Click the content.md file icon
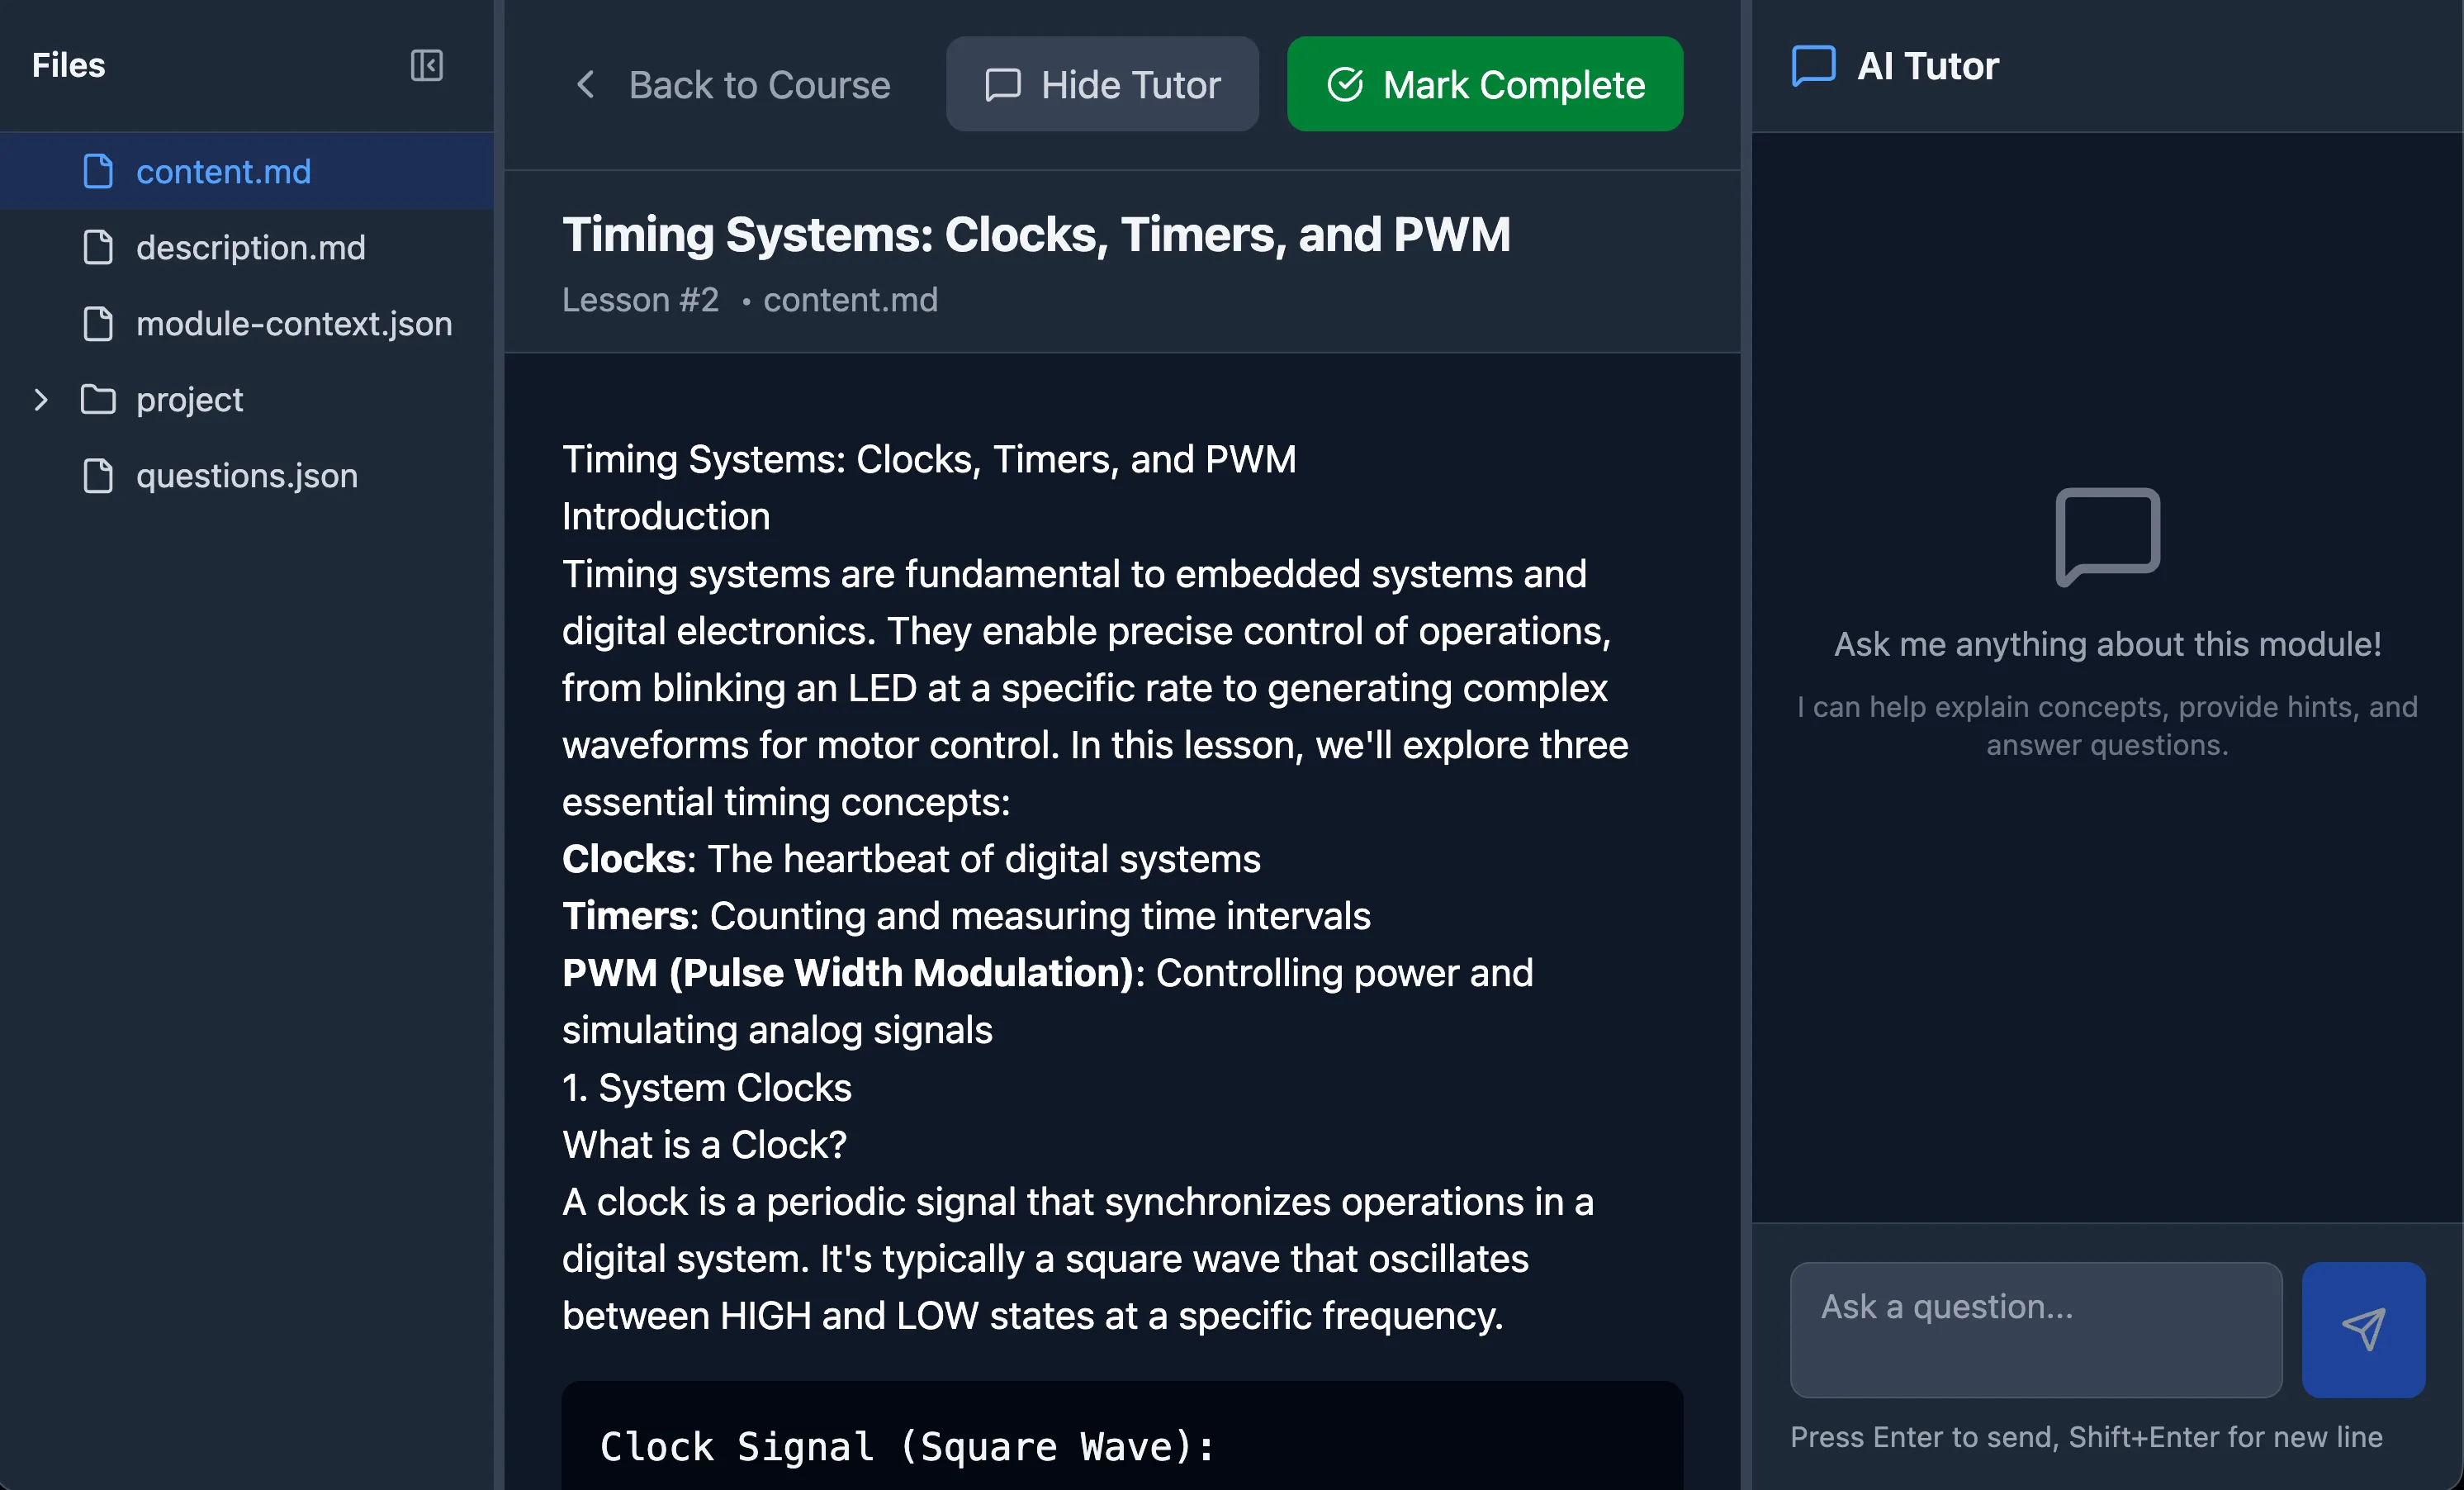 click(x=98, y=171)
